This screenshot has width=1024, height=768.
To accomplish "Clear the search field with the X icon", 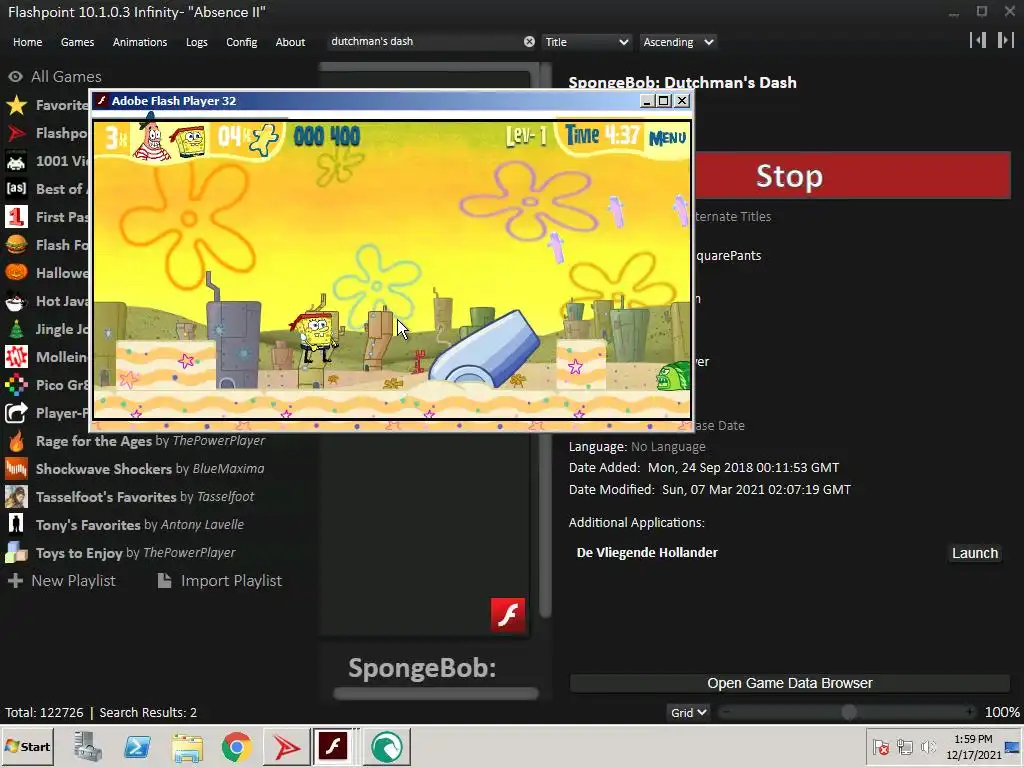I will 529,42.
